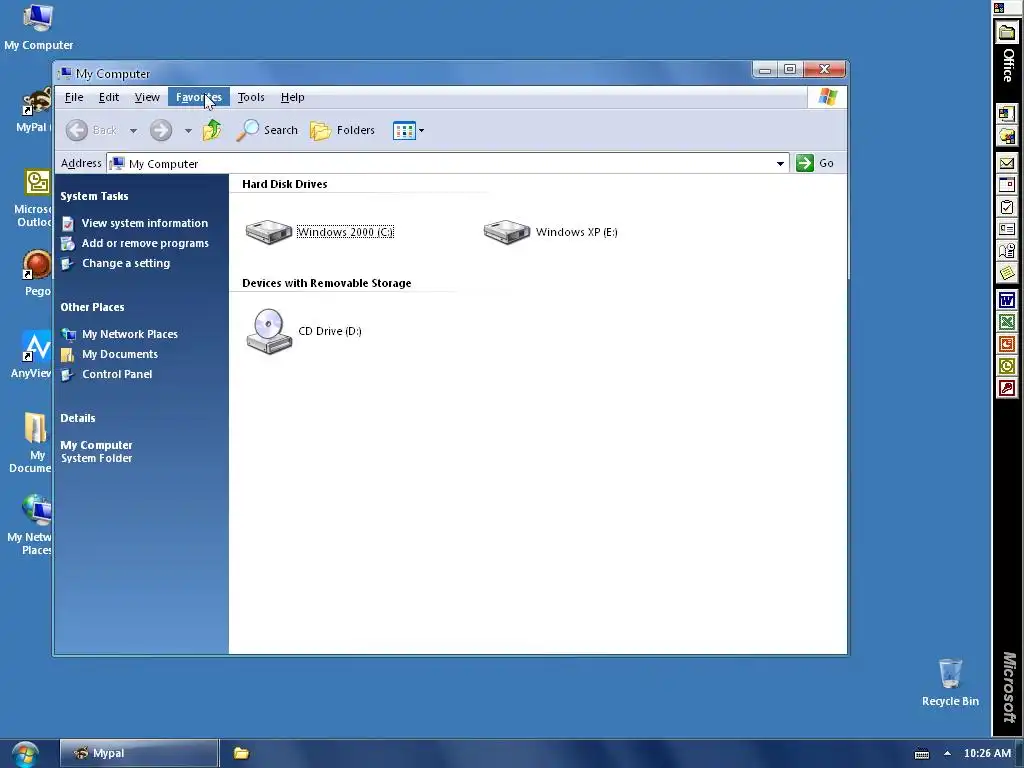This screenshot has height=768, width=1024.
Task: Open the File menu
Action: [x=74, y=97]
